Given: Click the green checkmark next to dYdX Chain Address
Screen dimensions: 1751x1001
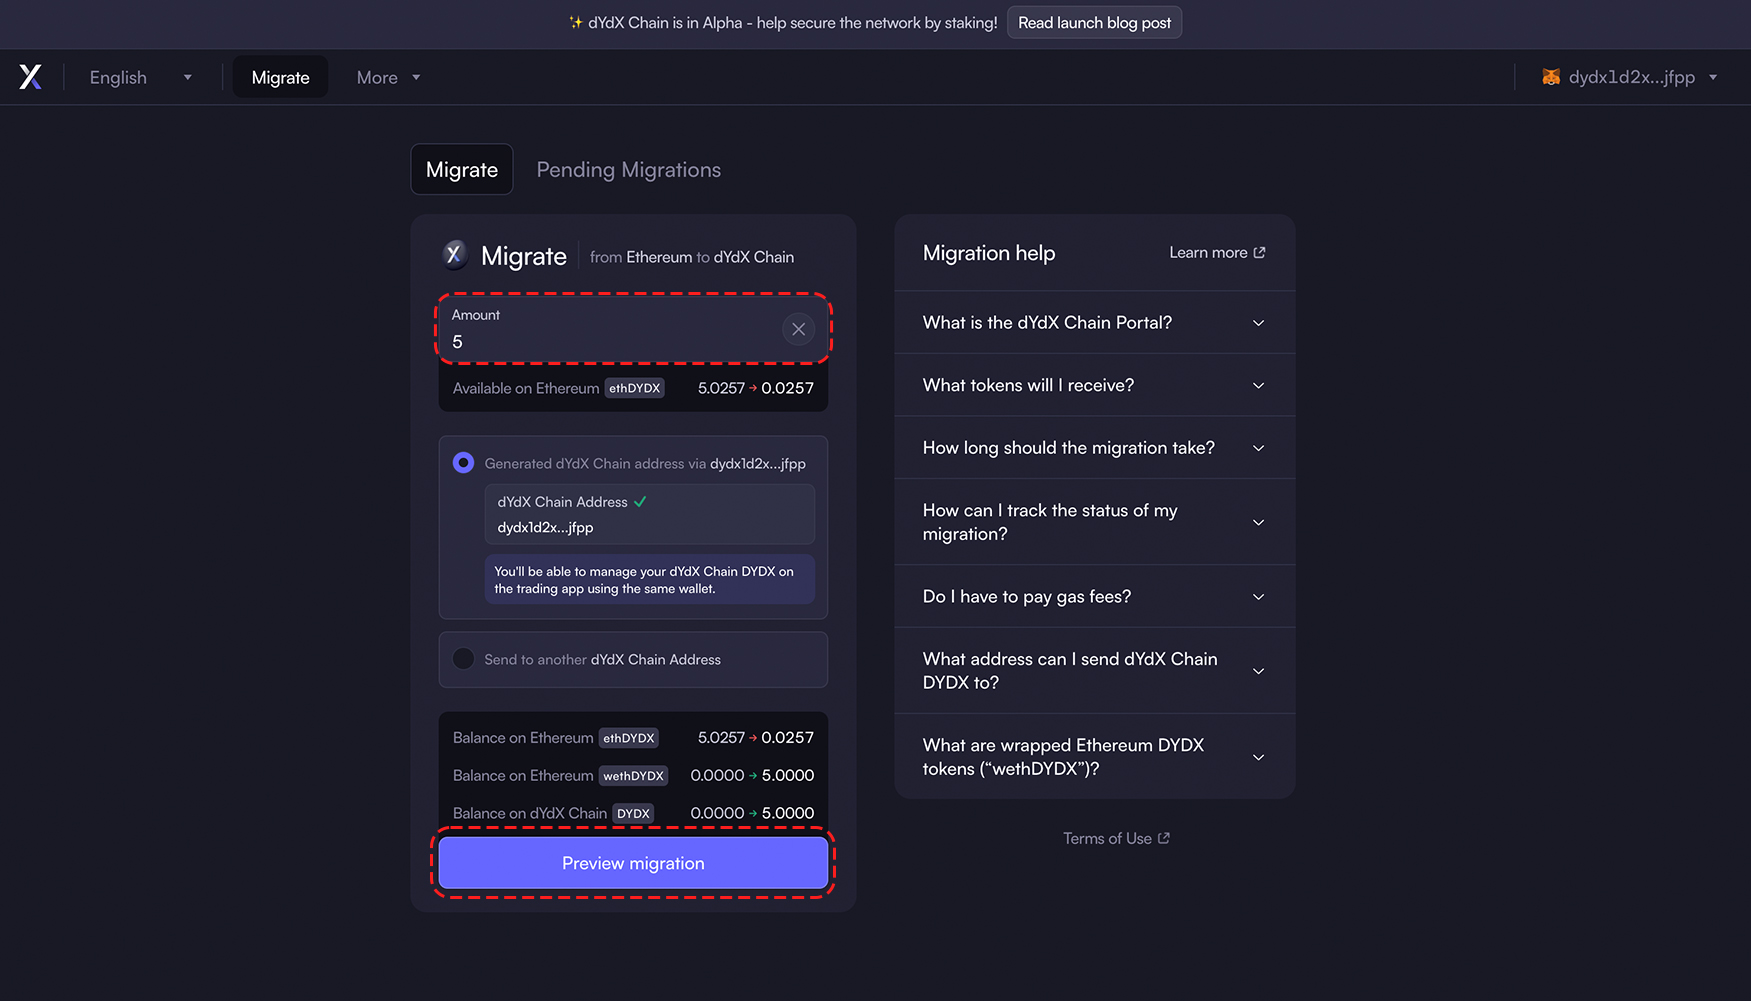Looking at the screenshot, I should [x=640, y=502].
